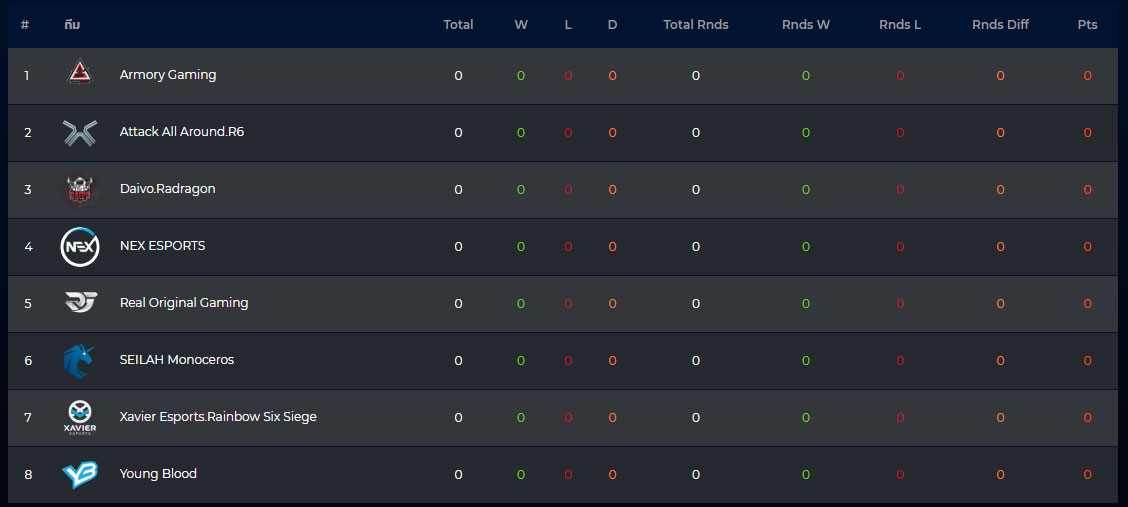Open the Armory Gaming team name link
The height and width of the screenshot is (507, 1128).
tap(168, 75)
